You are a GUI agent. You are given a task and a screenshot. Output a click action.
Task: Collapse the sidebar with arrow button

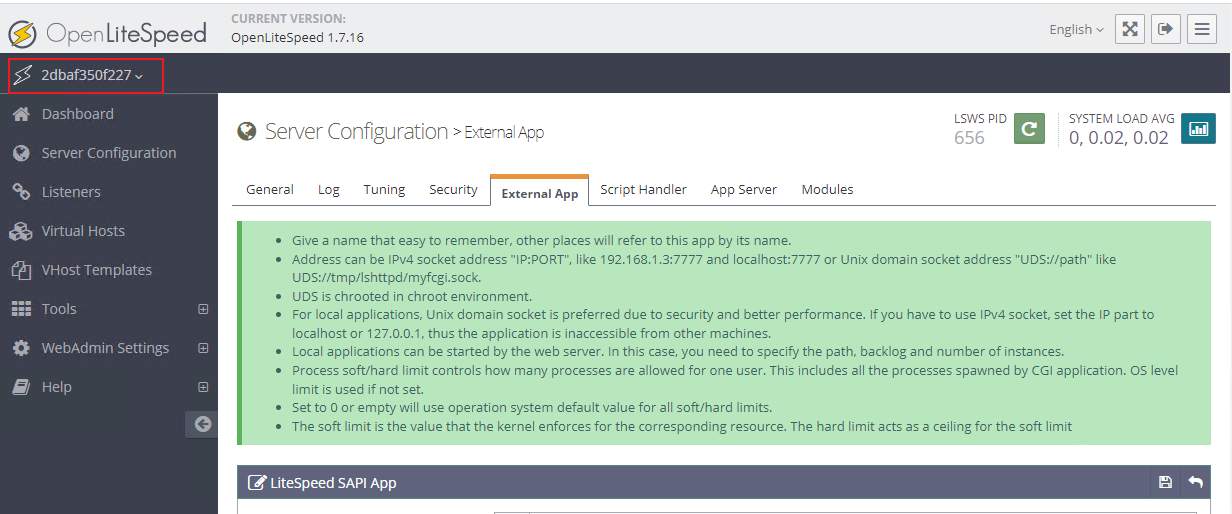pyautogui.click(x=202, y=424)
